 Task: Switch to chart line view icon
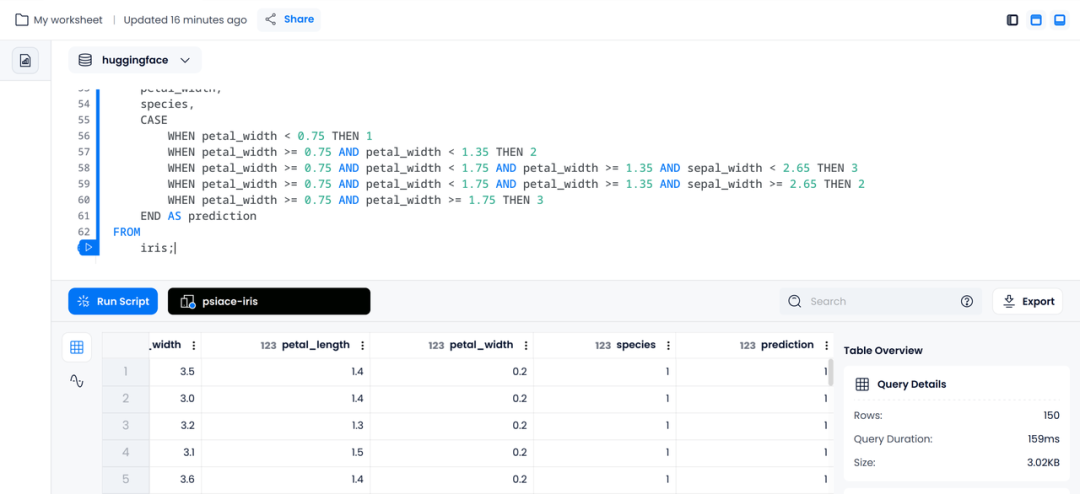(x=76, y=380)
